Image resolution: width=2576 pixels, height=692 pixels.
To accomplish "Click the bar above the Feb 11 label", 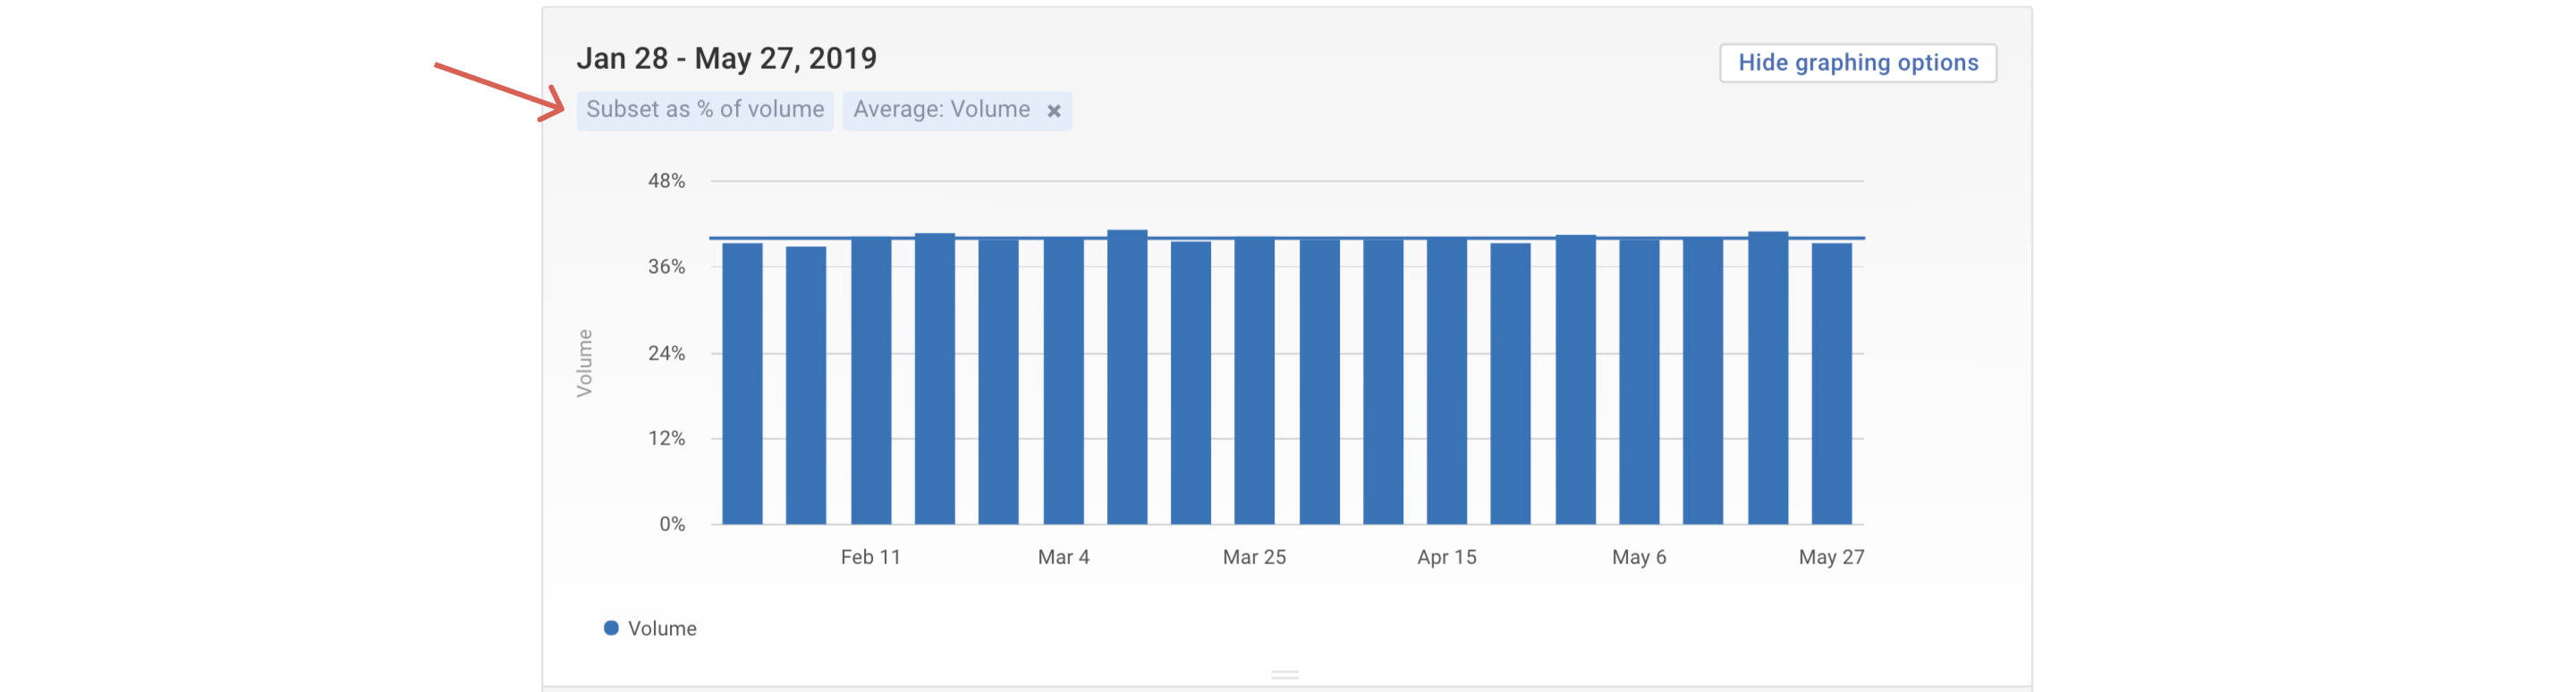I will point(870,380).
